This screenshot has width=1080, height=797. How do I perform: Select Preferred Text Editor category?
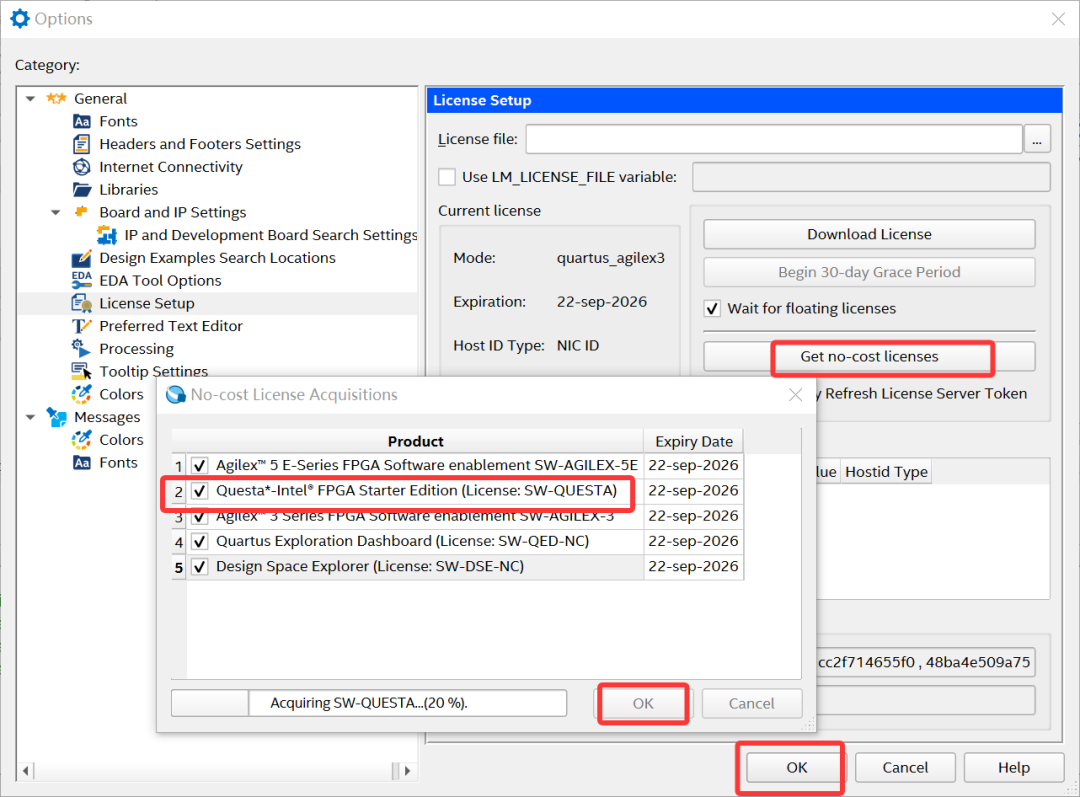pos(171,326)
